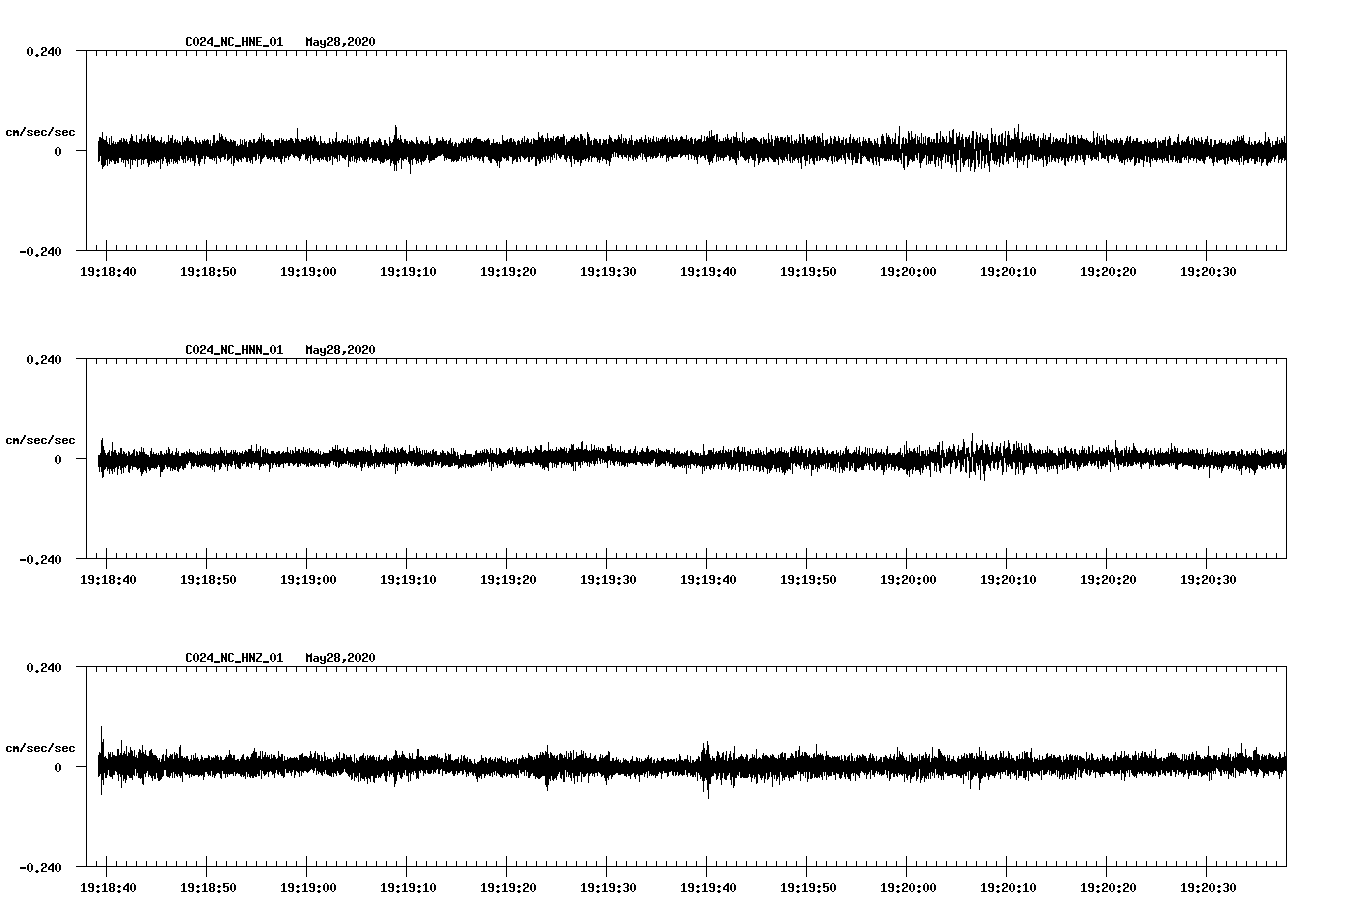Click the 19:20:30 time label under HNE plot
The image size is (1358, 924).
tap(1208, 271)
